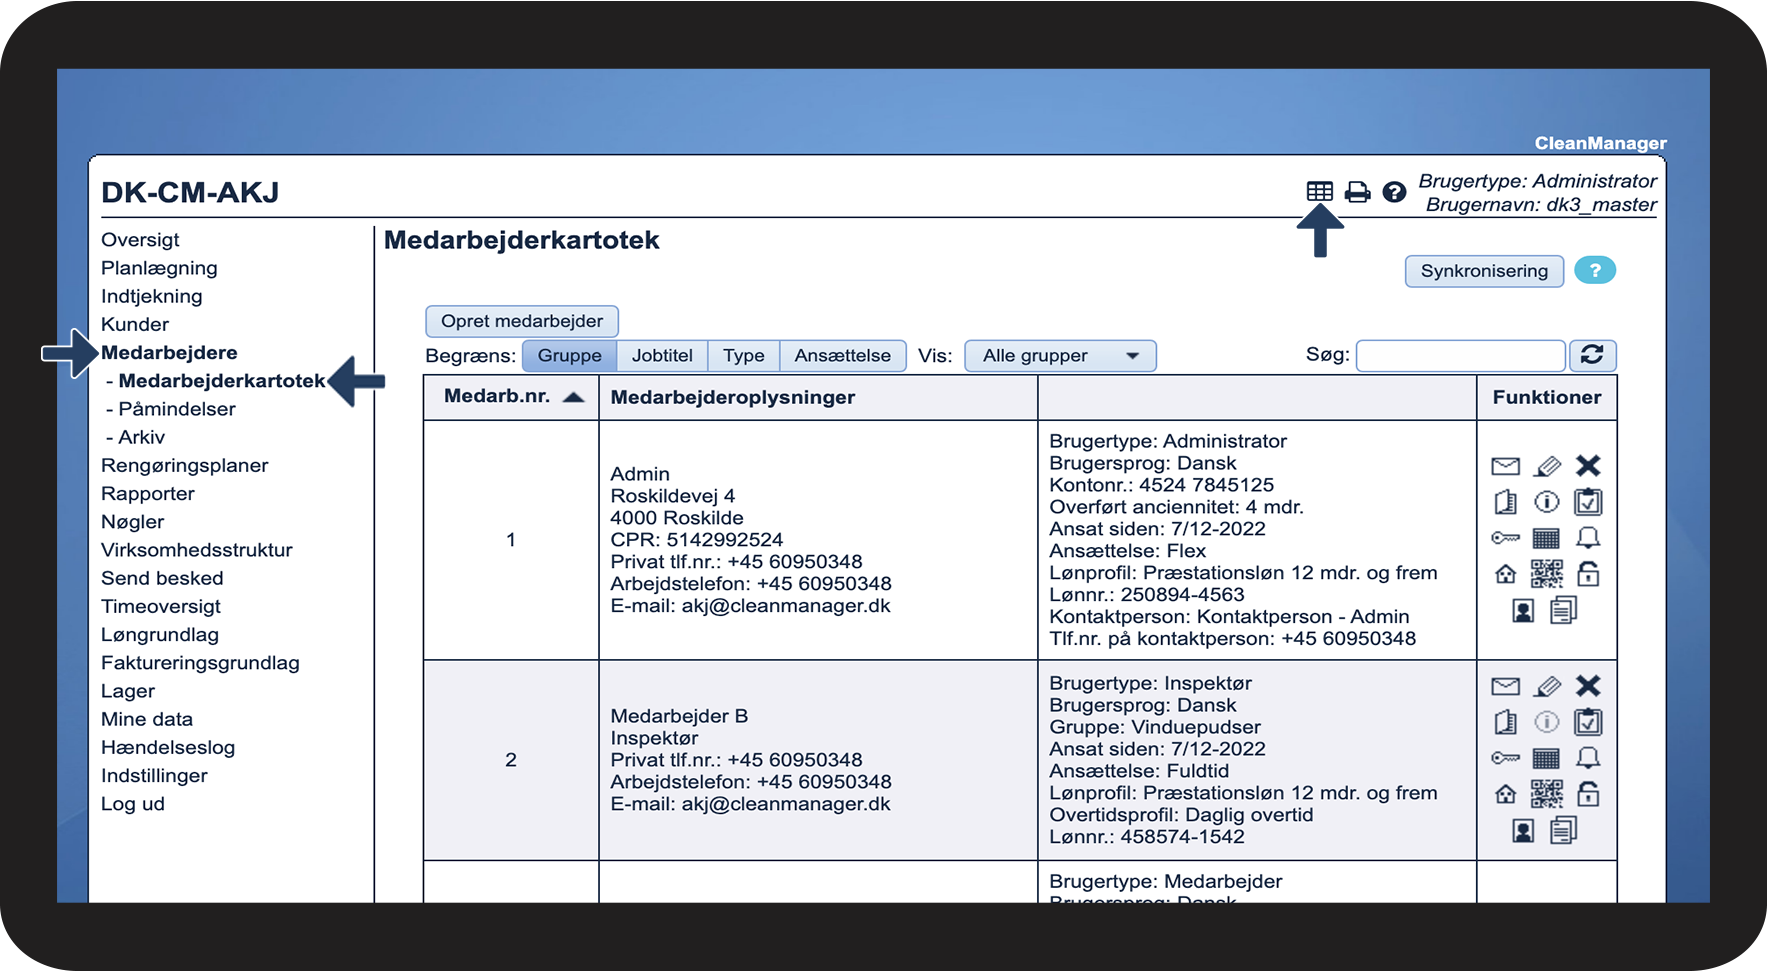Select Medarbejdere in the sidebar
1767x971 pixels.
pos(169,352)
